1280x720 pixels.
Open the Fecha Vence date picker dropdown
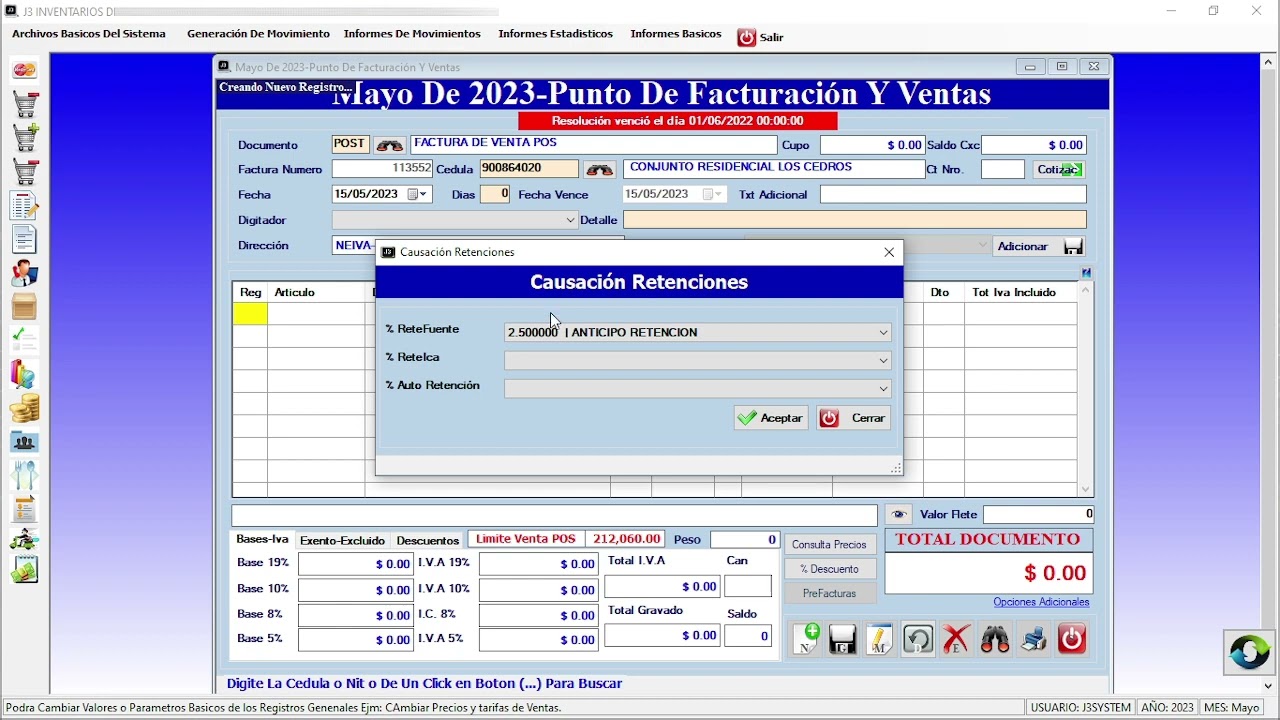coord(713,194)
